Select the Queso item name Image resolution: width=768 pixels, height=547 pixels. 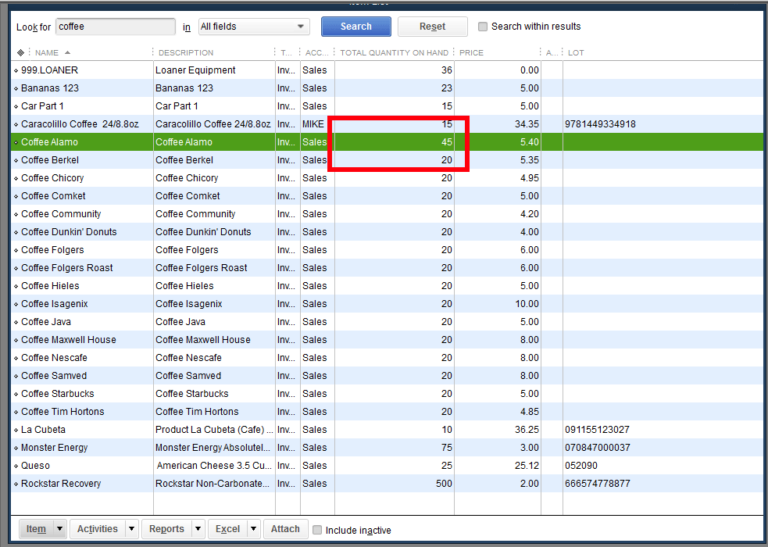(x=35, y=465)
